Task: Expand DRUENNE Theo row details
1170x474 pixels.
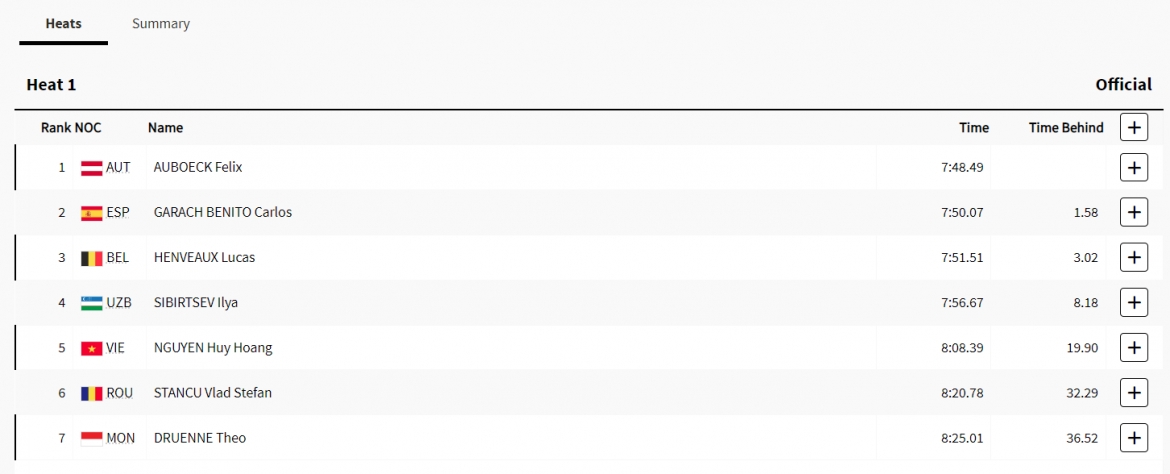Action: pos(1133,437)
